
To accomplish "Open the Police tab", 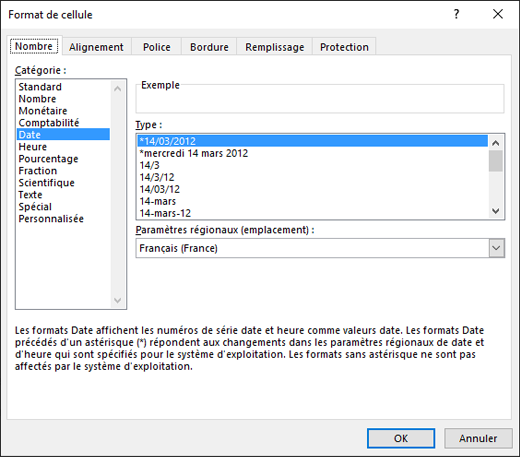I will click(157, 47).
